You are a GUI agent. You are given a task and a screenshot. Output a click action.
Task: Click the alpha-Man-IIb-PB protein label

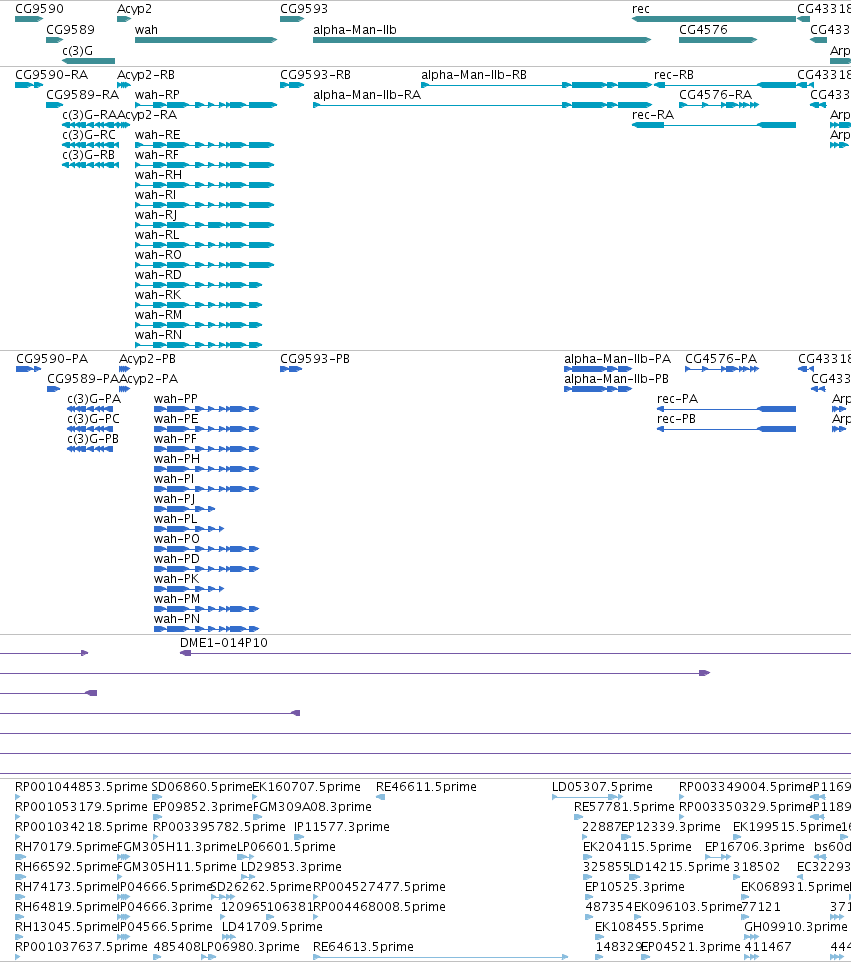[x=617, y=379]
